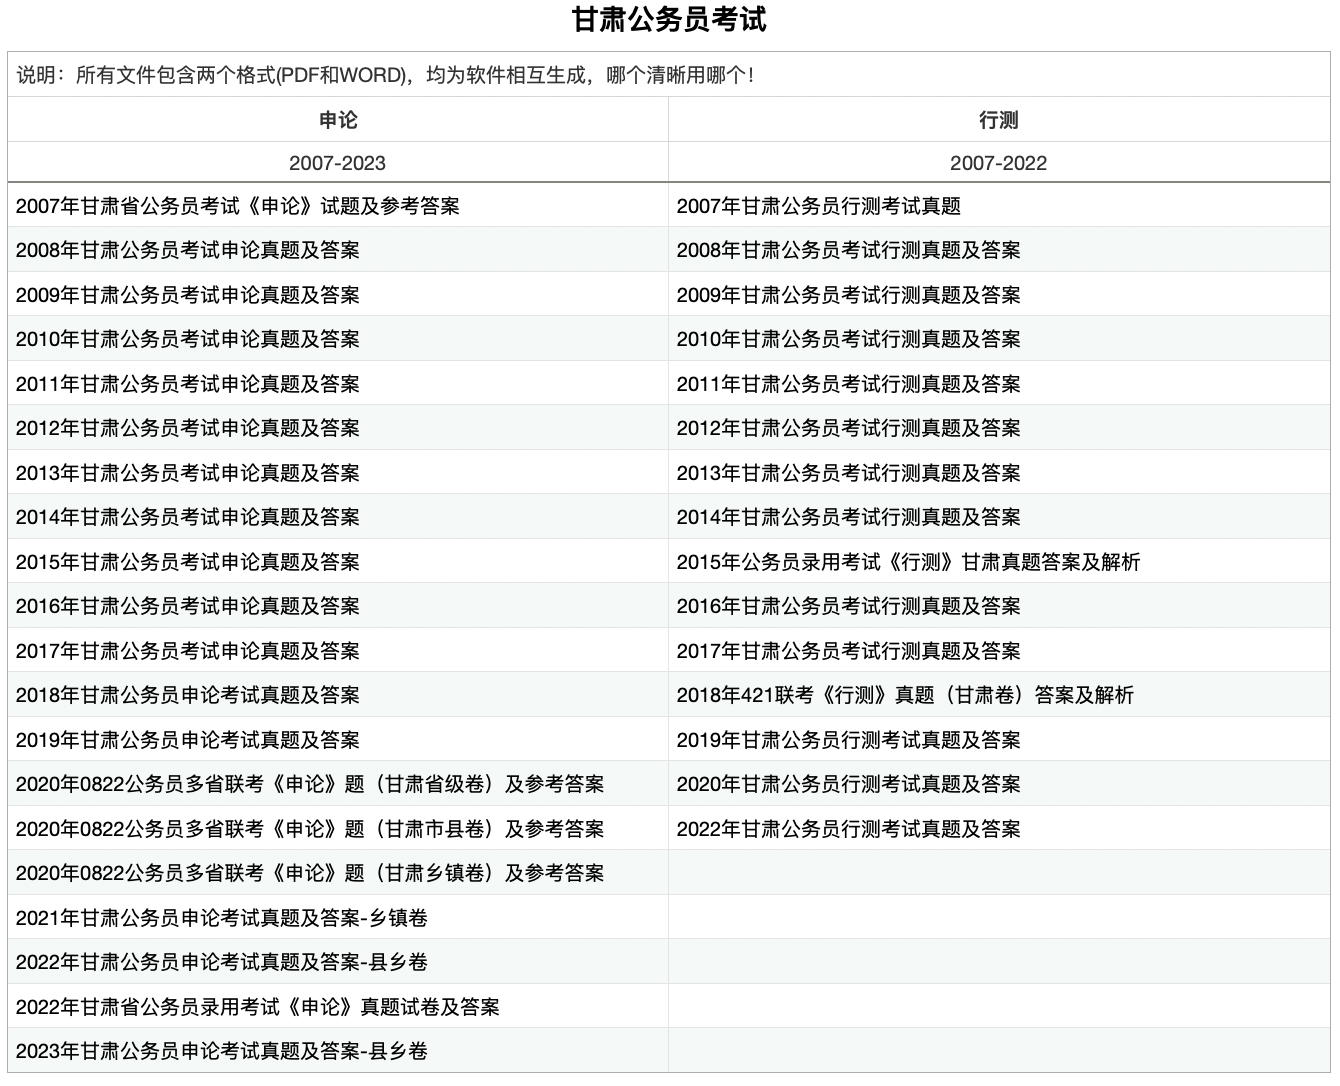Select the 2007-2022 year range text
Viewport: 1340px width, 1086px height.
click(x=999, y=163)
